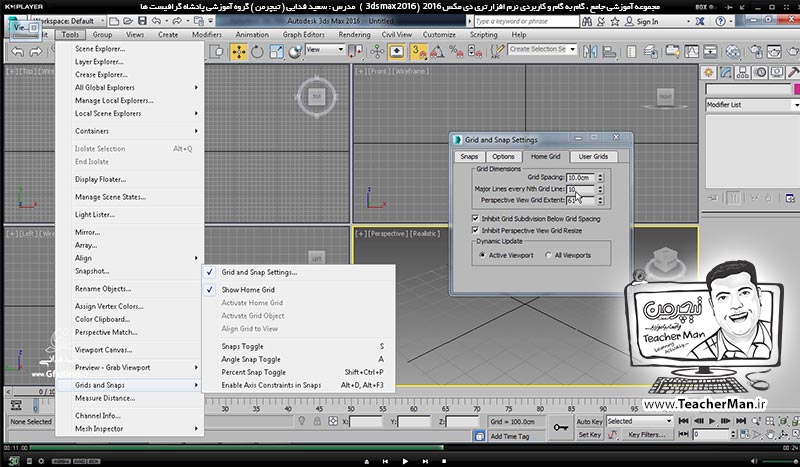Open the Modifier List dropdown
The image size is (800, 467).
753,105
